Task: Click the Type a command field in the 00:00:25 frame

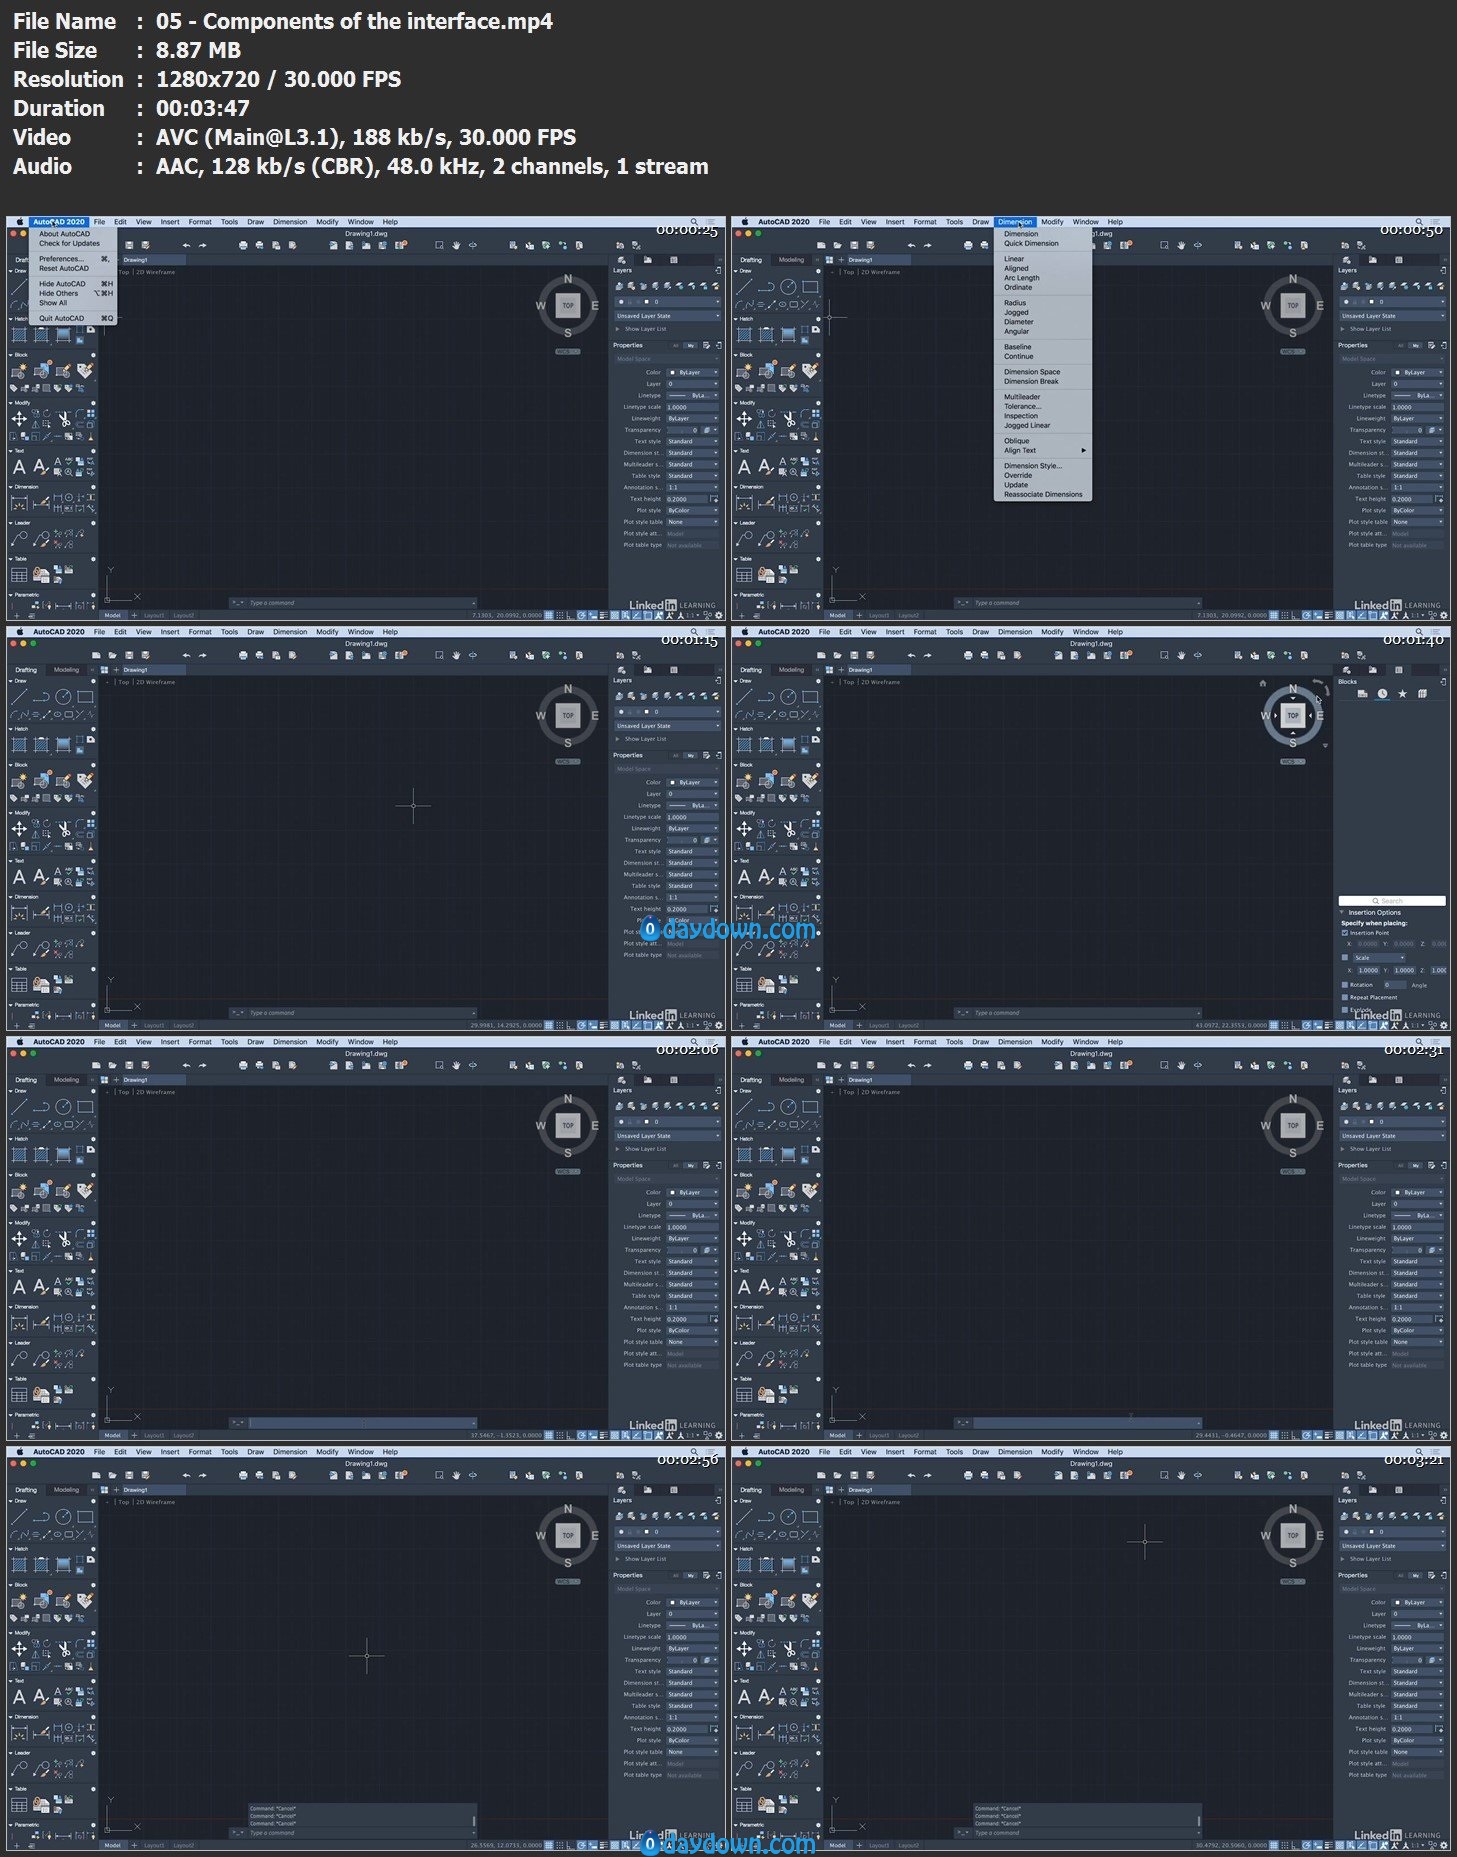Action: [x=360, y=603]
